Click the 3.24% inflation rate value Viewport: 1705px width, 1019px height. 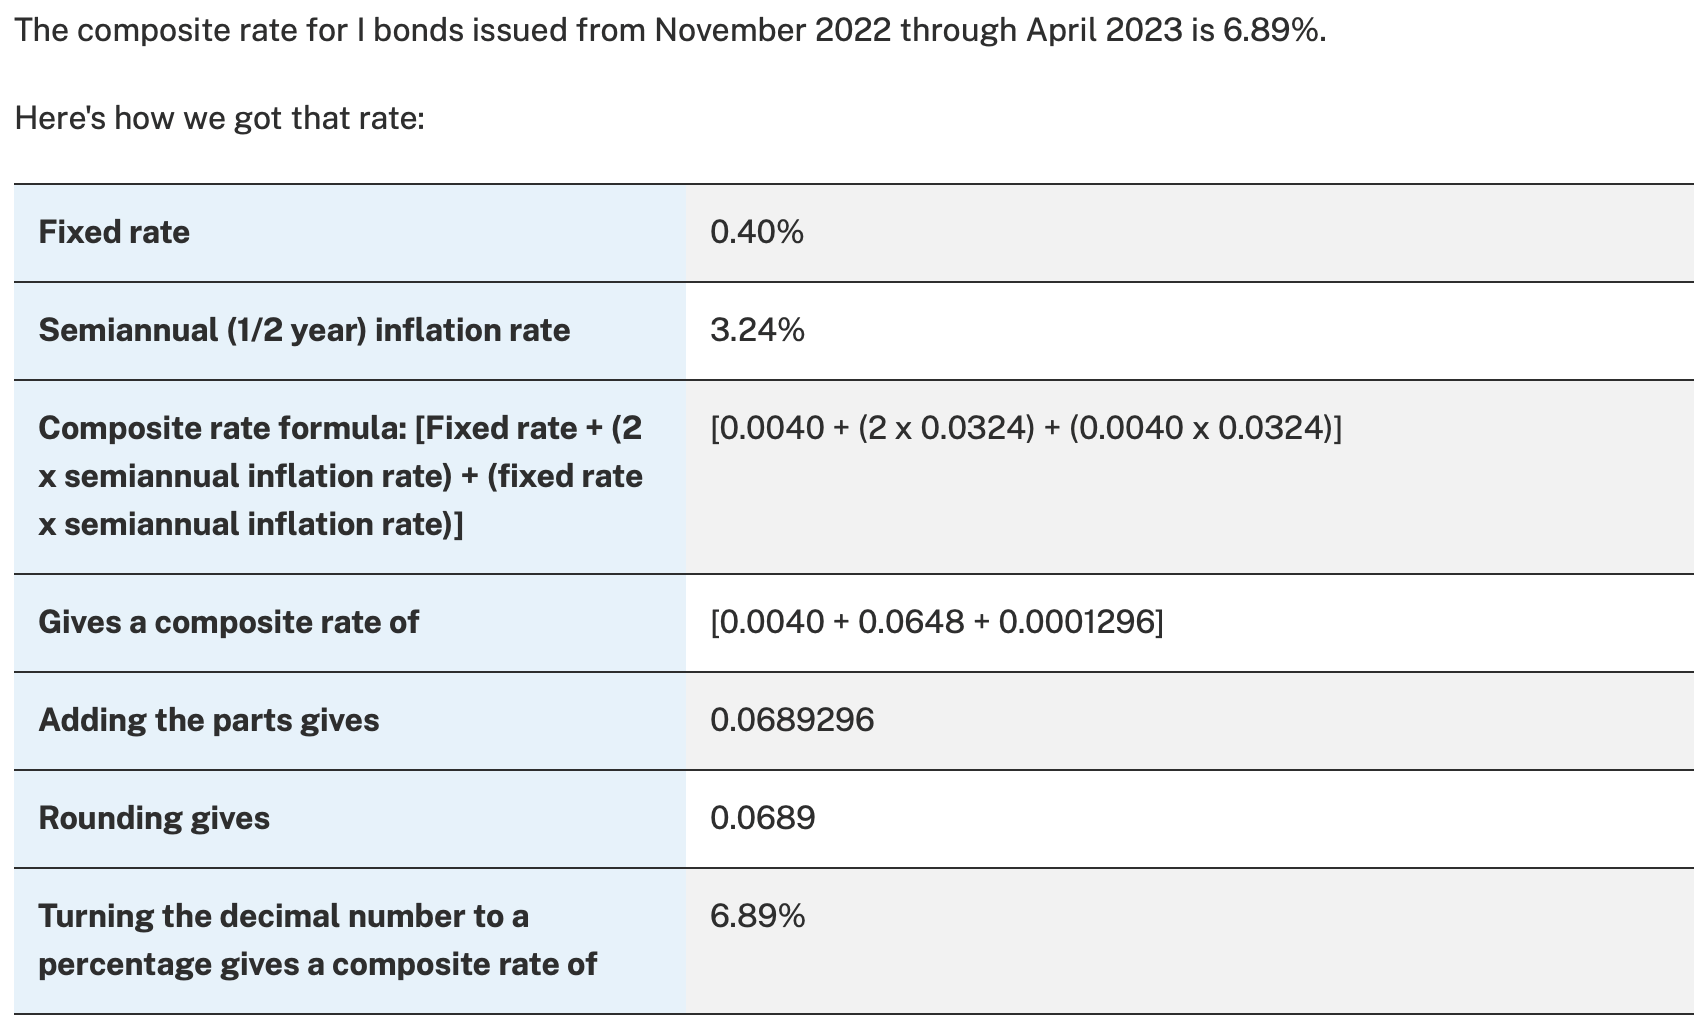click(757, 330)
